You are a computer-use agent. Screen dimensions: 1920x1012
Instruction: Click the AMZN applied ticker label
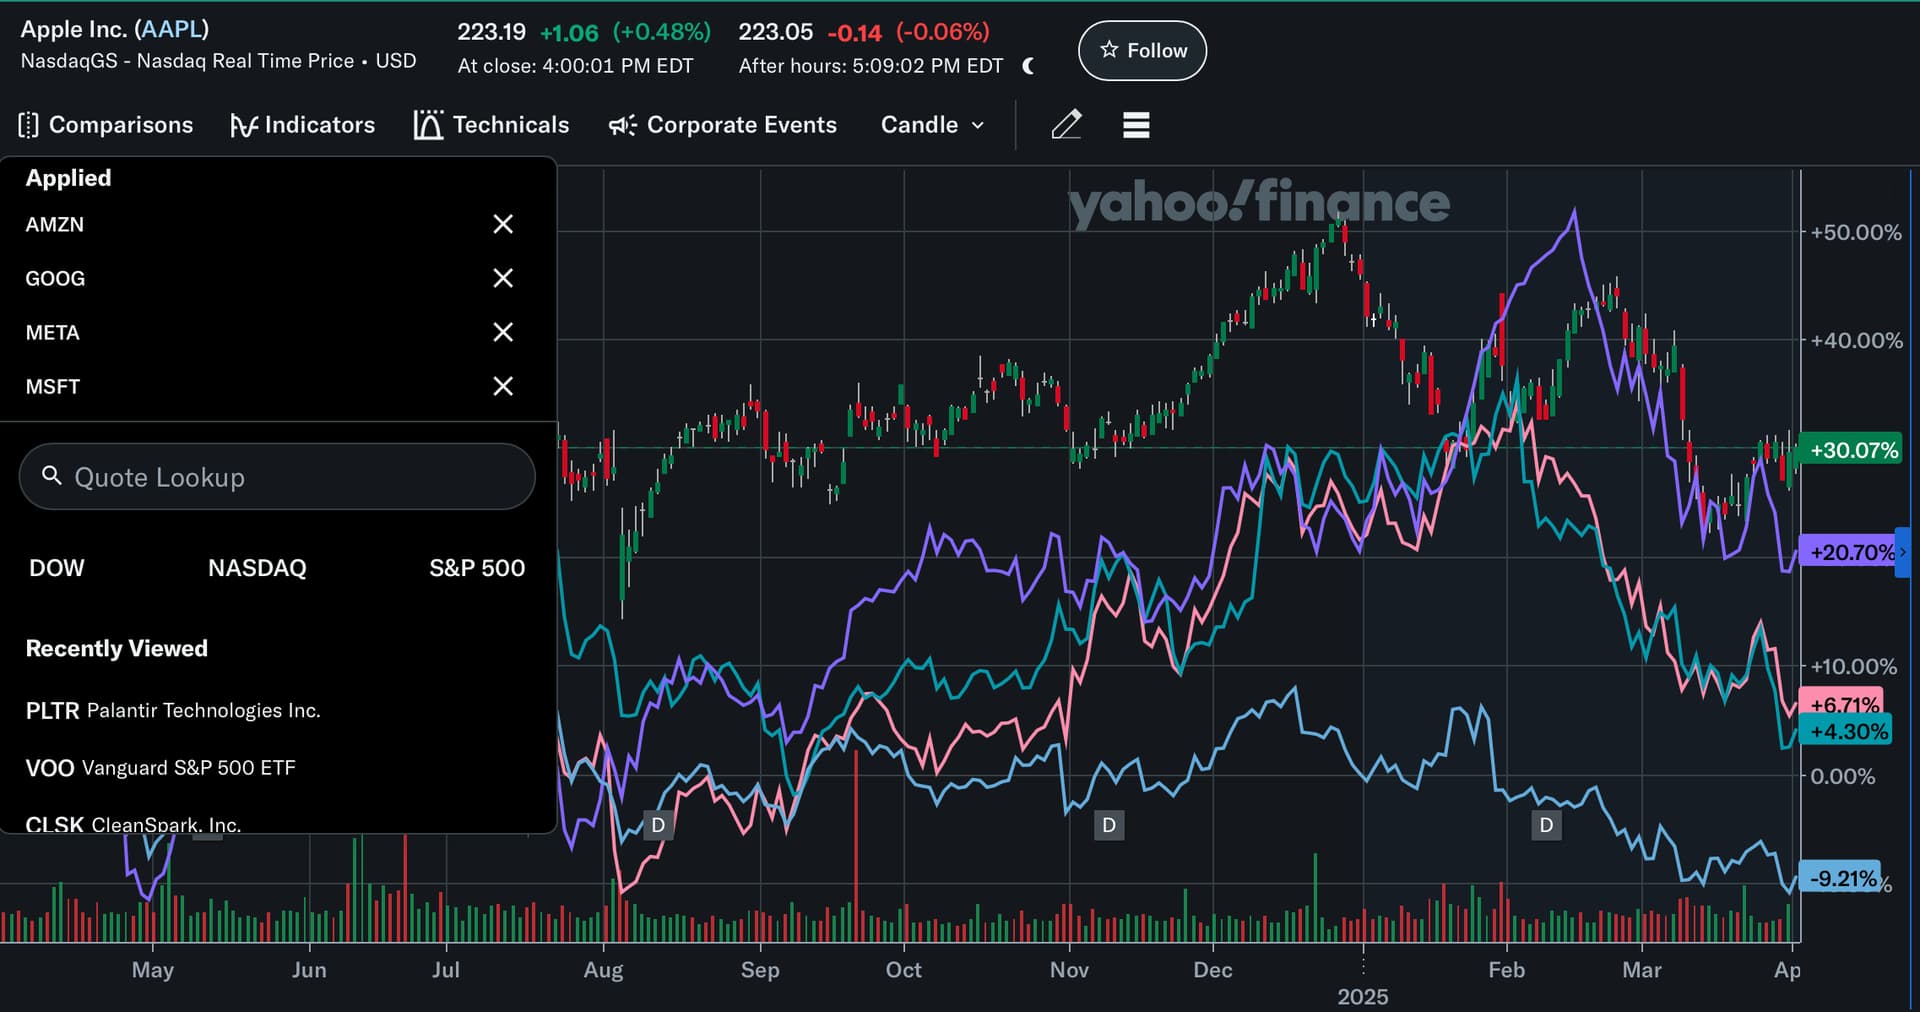tap(55, 224)
